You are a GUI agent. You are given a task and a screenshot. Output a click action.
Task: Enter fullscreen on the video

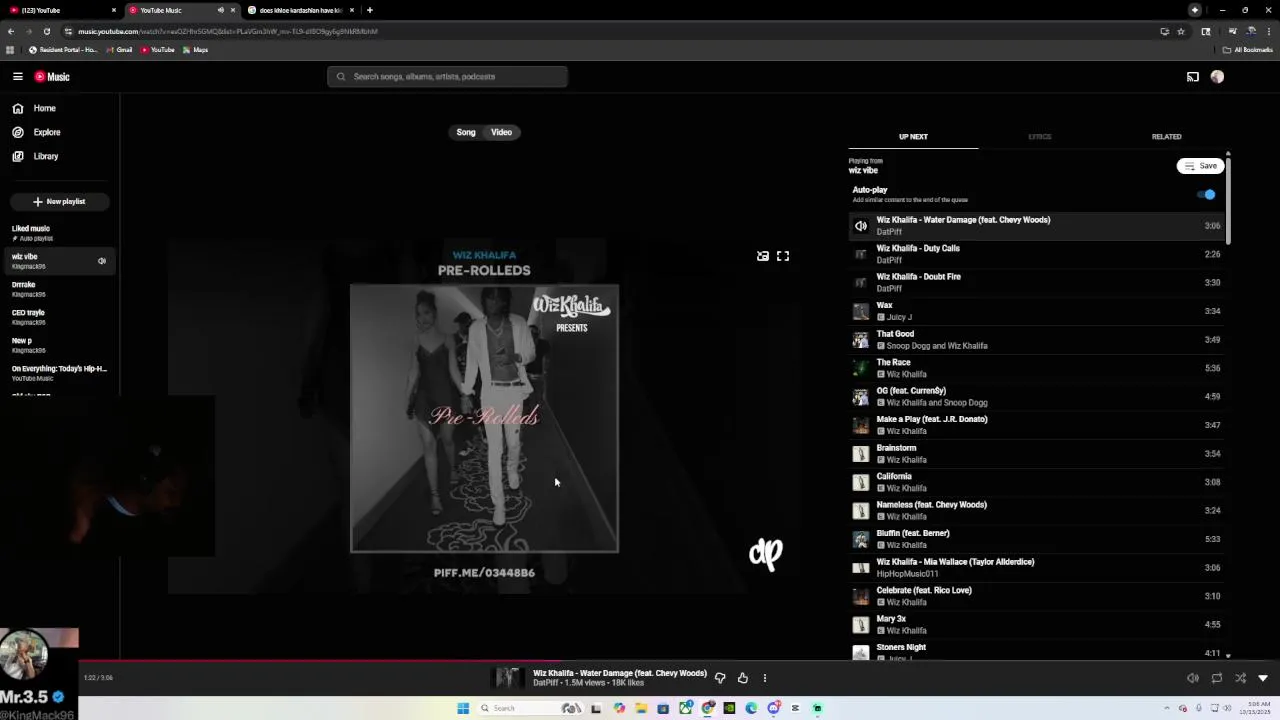tap(783, 256)
